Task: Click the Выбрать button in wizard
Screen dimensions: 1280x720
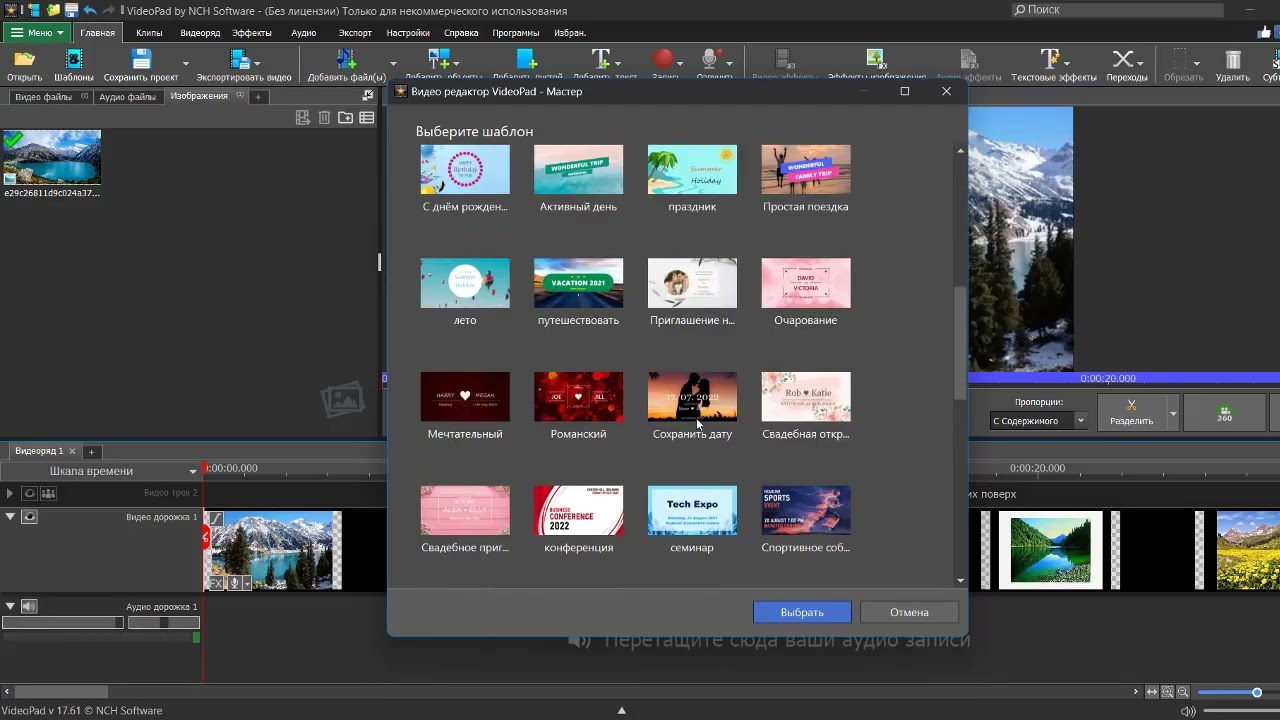Action: 802,612
